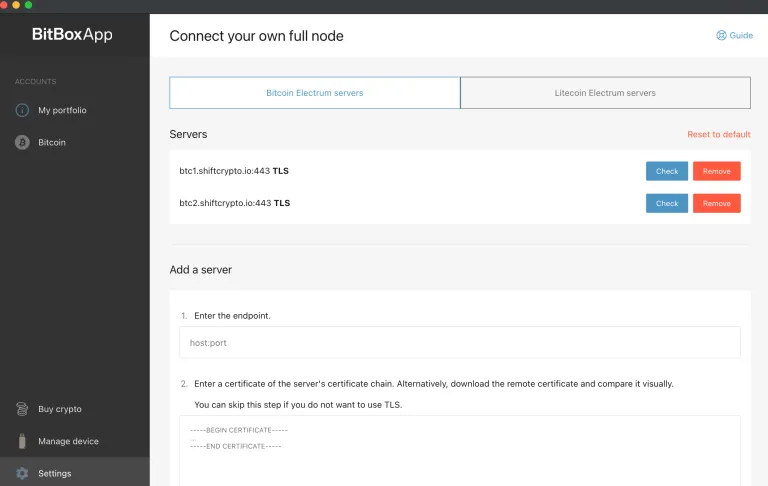This screenshot has height=486, width=768.
Task: Click the Bitcoin coin icon in sidebar
Action: point(22,143)
